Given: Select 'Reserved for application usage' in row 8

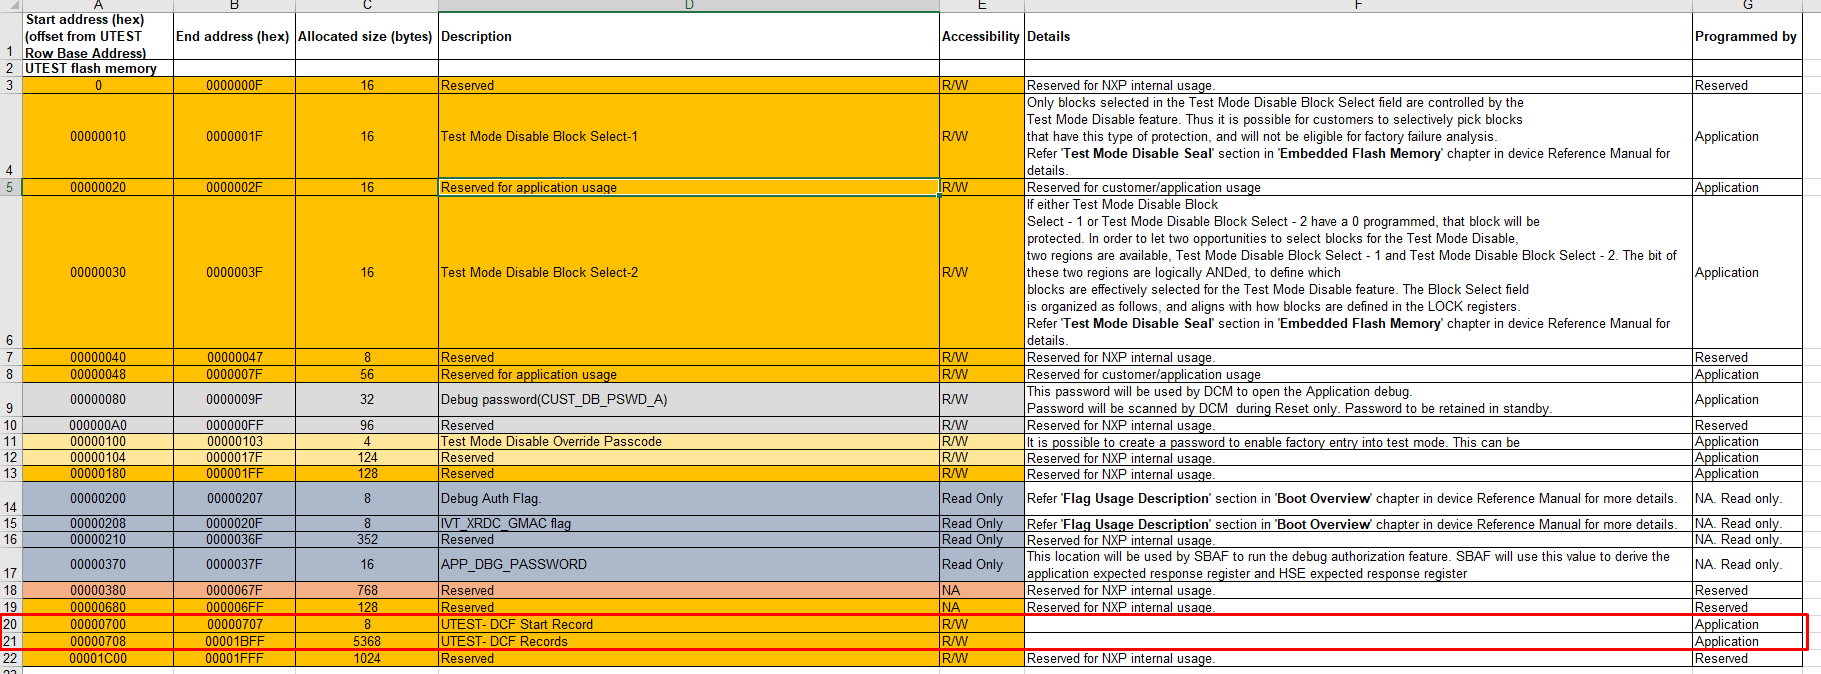Looking at the screenshot, I should pos(689,374).
